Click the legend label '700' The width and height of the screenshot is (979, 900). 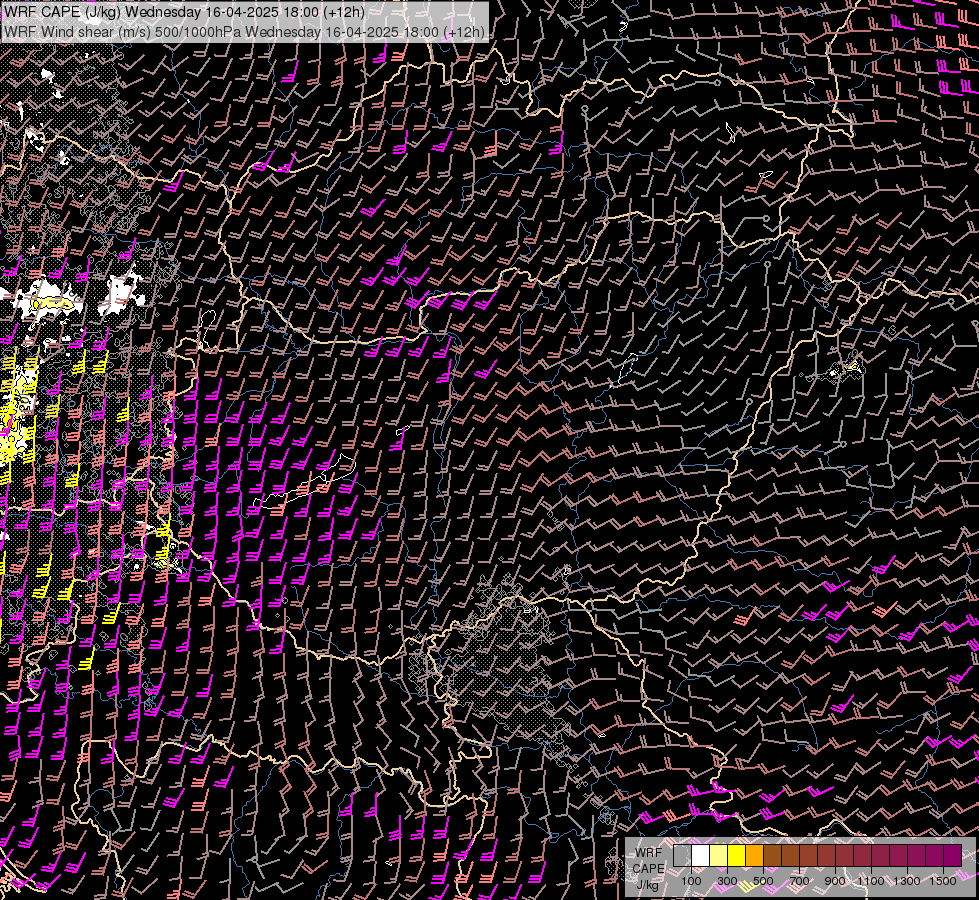pos(799,881)
